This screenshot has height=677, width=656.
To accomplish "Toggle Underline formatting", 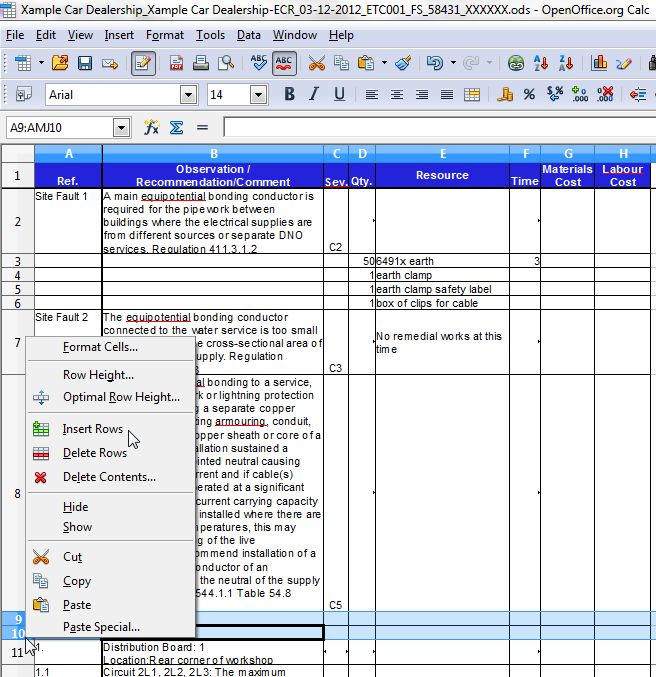I will 339,94.
